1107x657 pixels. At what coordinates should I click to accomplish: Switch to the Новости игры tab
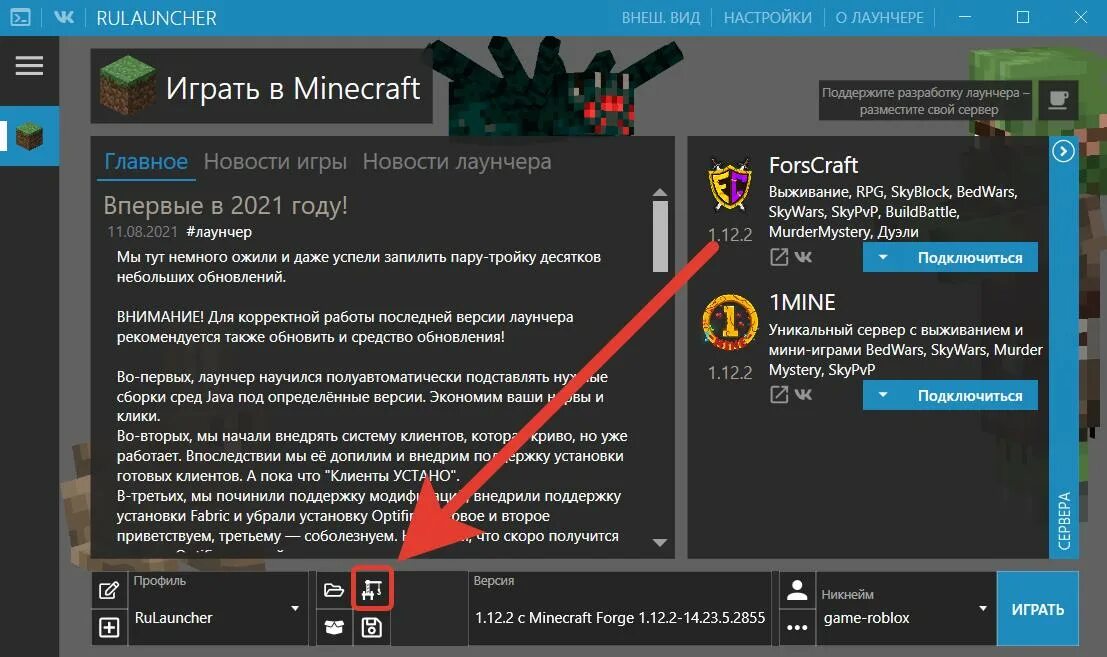point(275,162)
